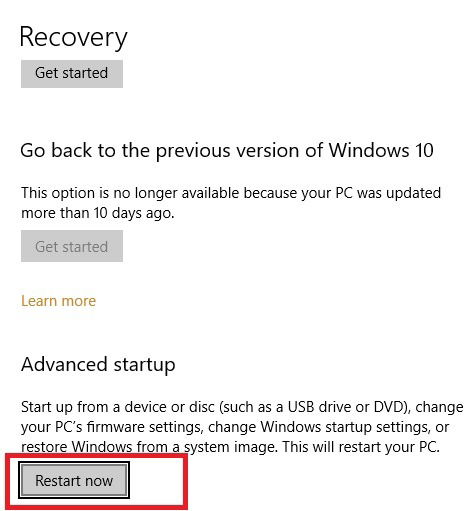Click the 'more than 10 days ago' line
474x511 pixels.
pyautogui.click(x=98, y=213)
